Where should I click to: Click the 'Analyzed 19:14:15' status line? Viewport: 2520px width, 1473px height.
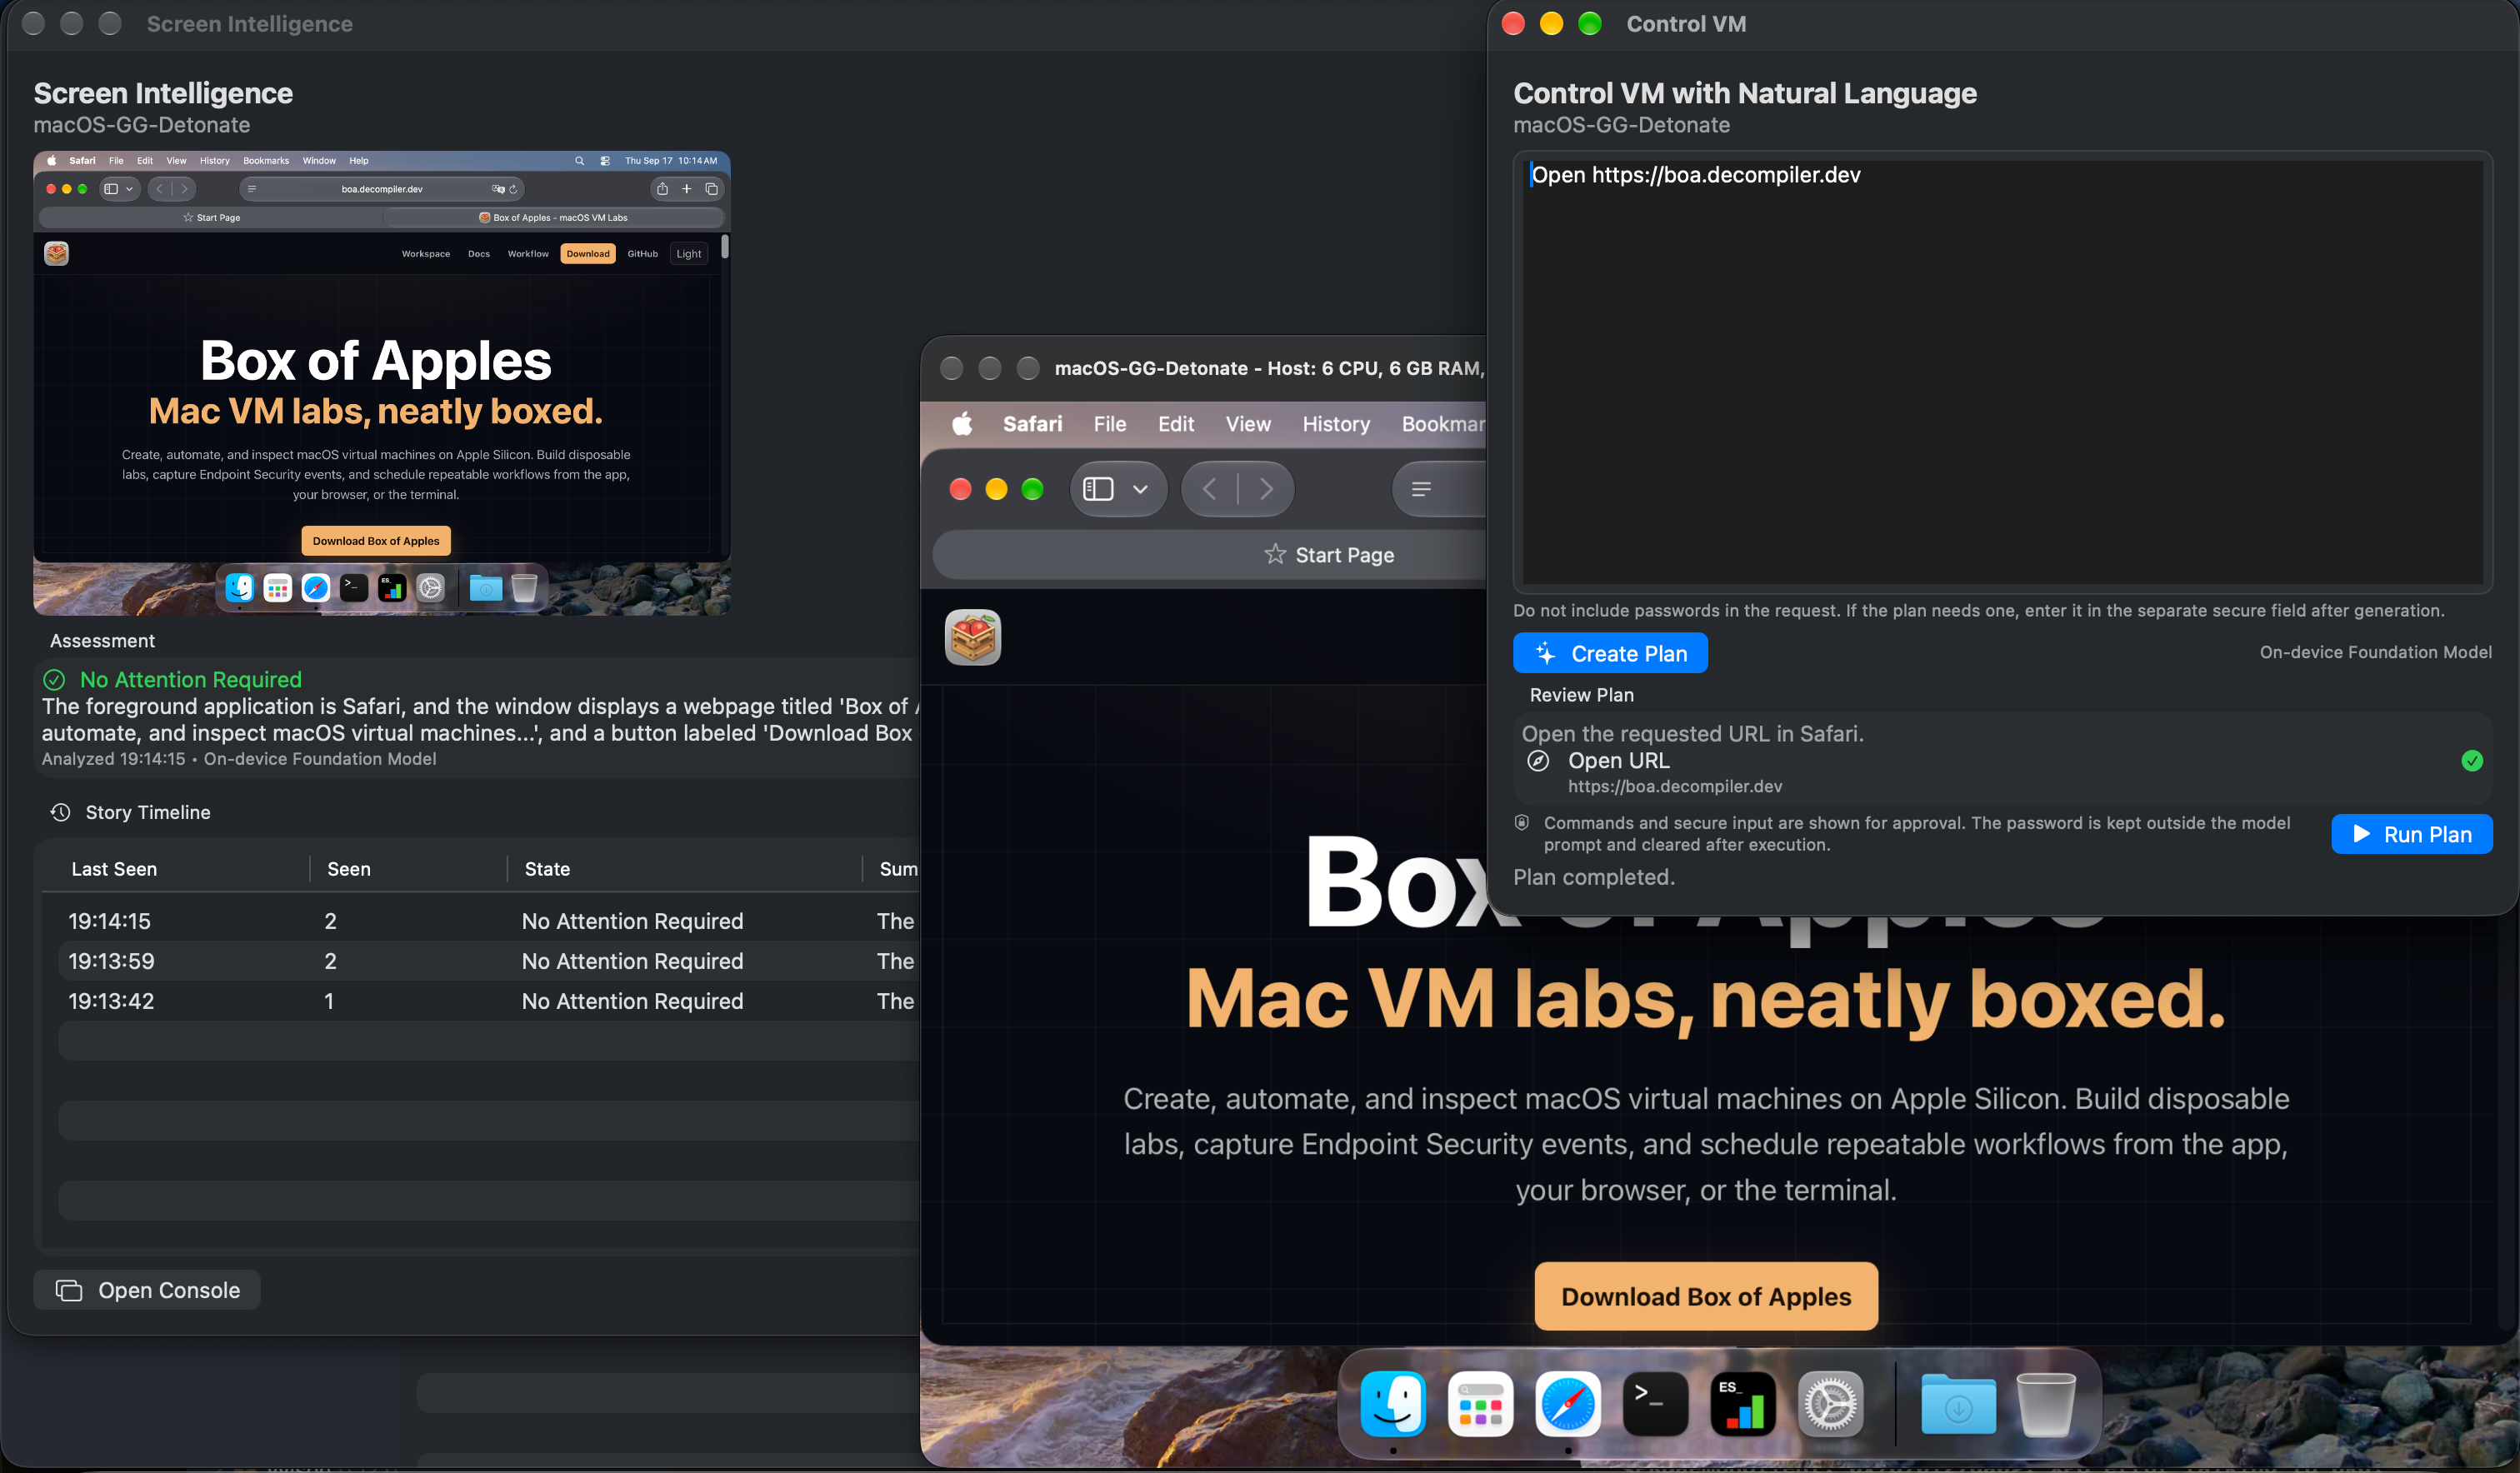click(x=239, y=759)
